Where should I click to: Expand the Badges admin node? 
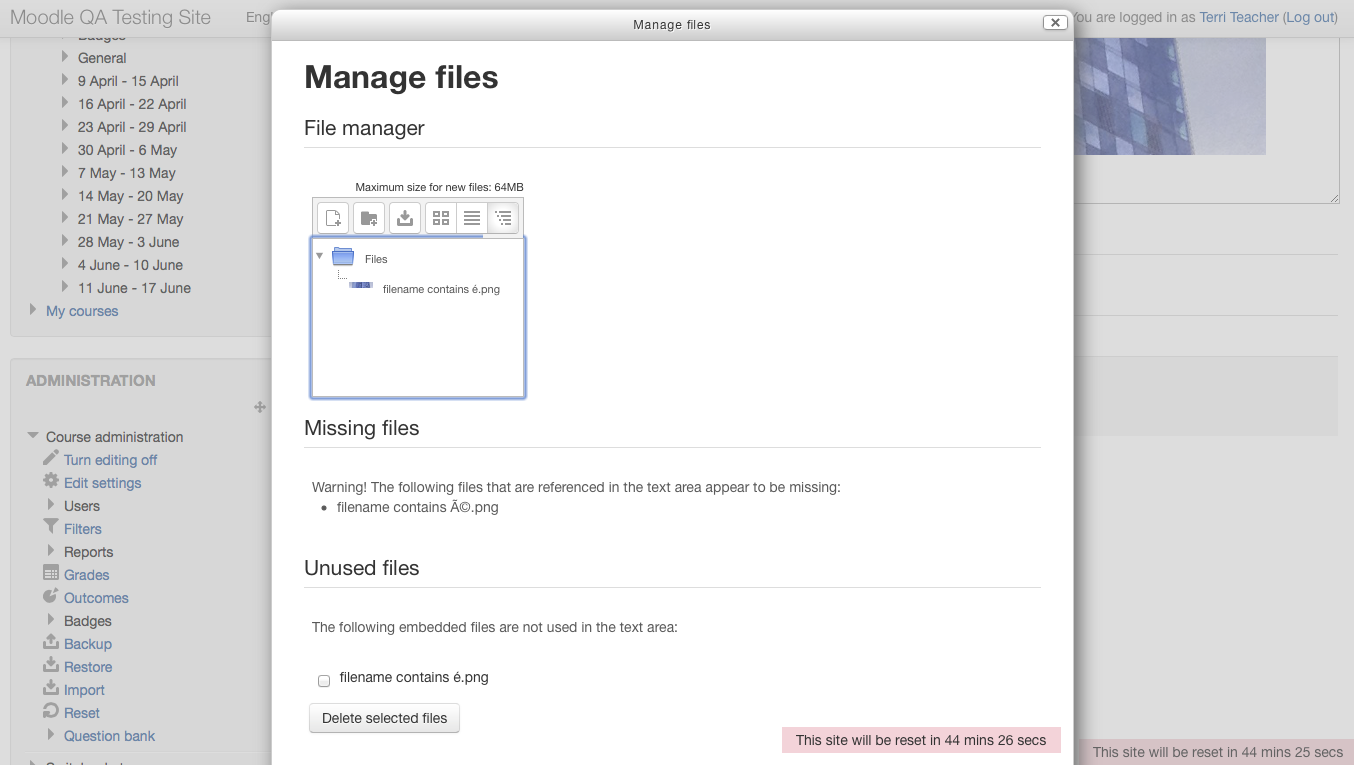[x=51, y=620]
